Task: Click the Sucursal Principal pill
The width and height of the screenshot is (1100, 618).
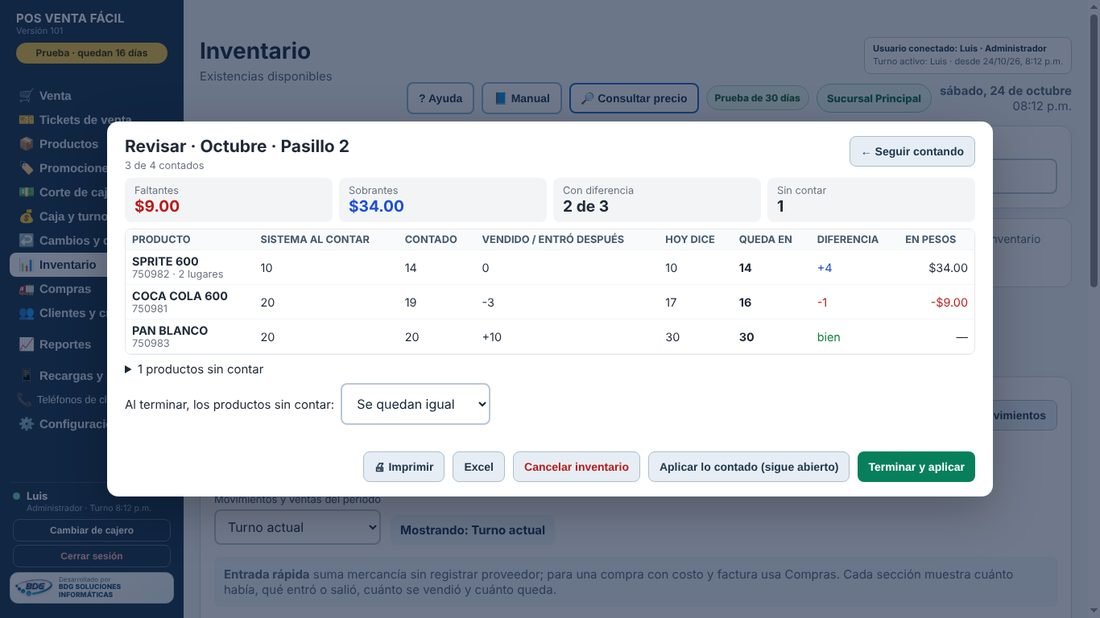Action: point(874,98)
